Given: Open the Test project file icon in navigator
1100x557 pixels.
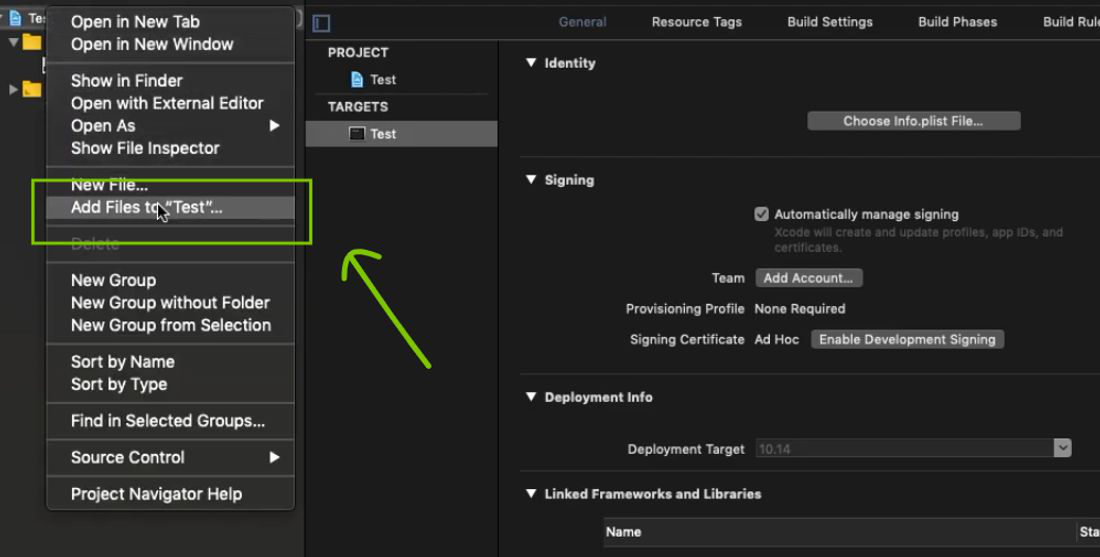Looking at the screenshot, I should 15,18.
